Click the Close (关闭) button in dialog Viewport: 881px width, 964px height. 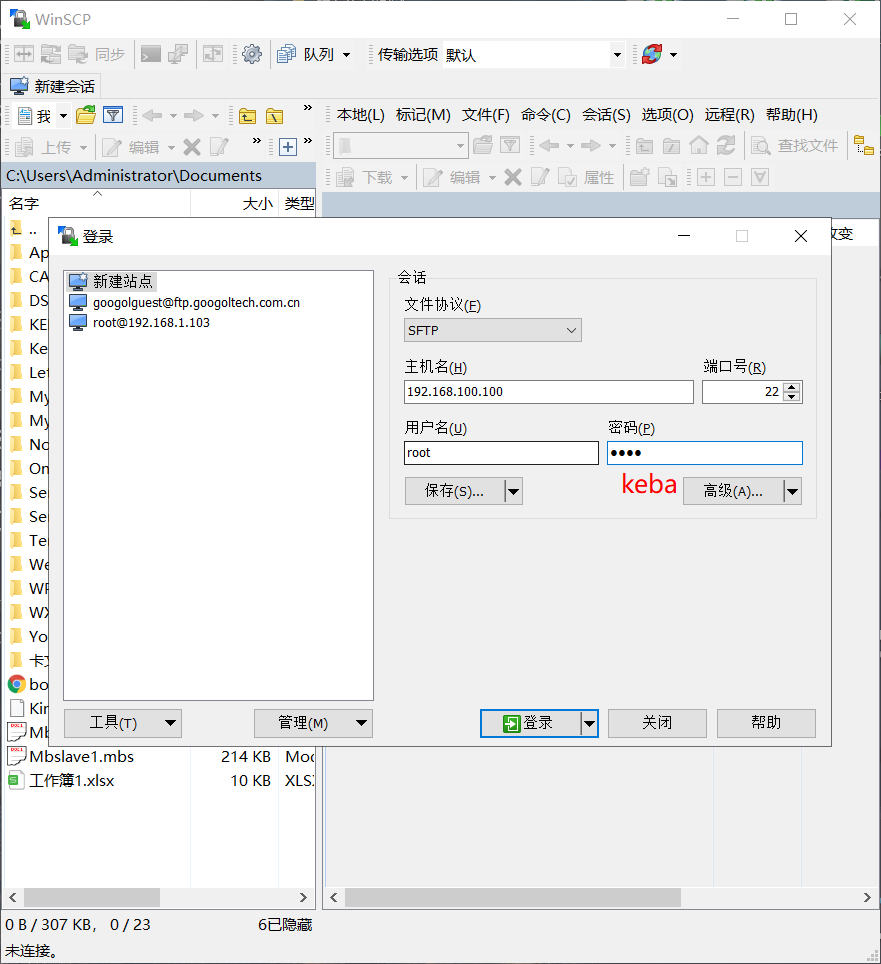pyautogui.click(x=657, y=723)
